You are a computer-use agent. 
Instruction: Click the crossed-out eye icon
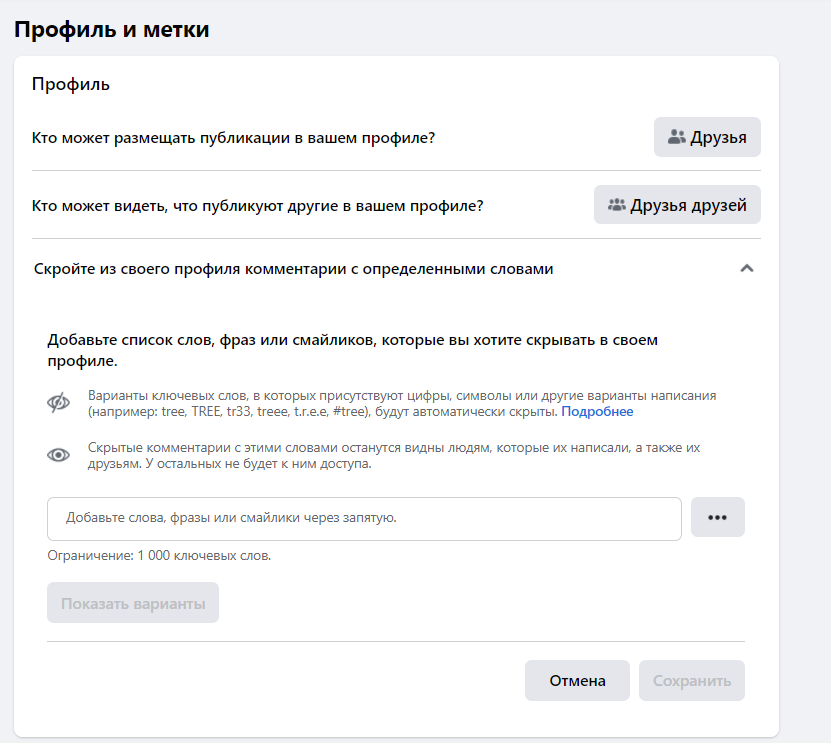coord(59,403)
